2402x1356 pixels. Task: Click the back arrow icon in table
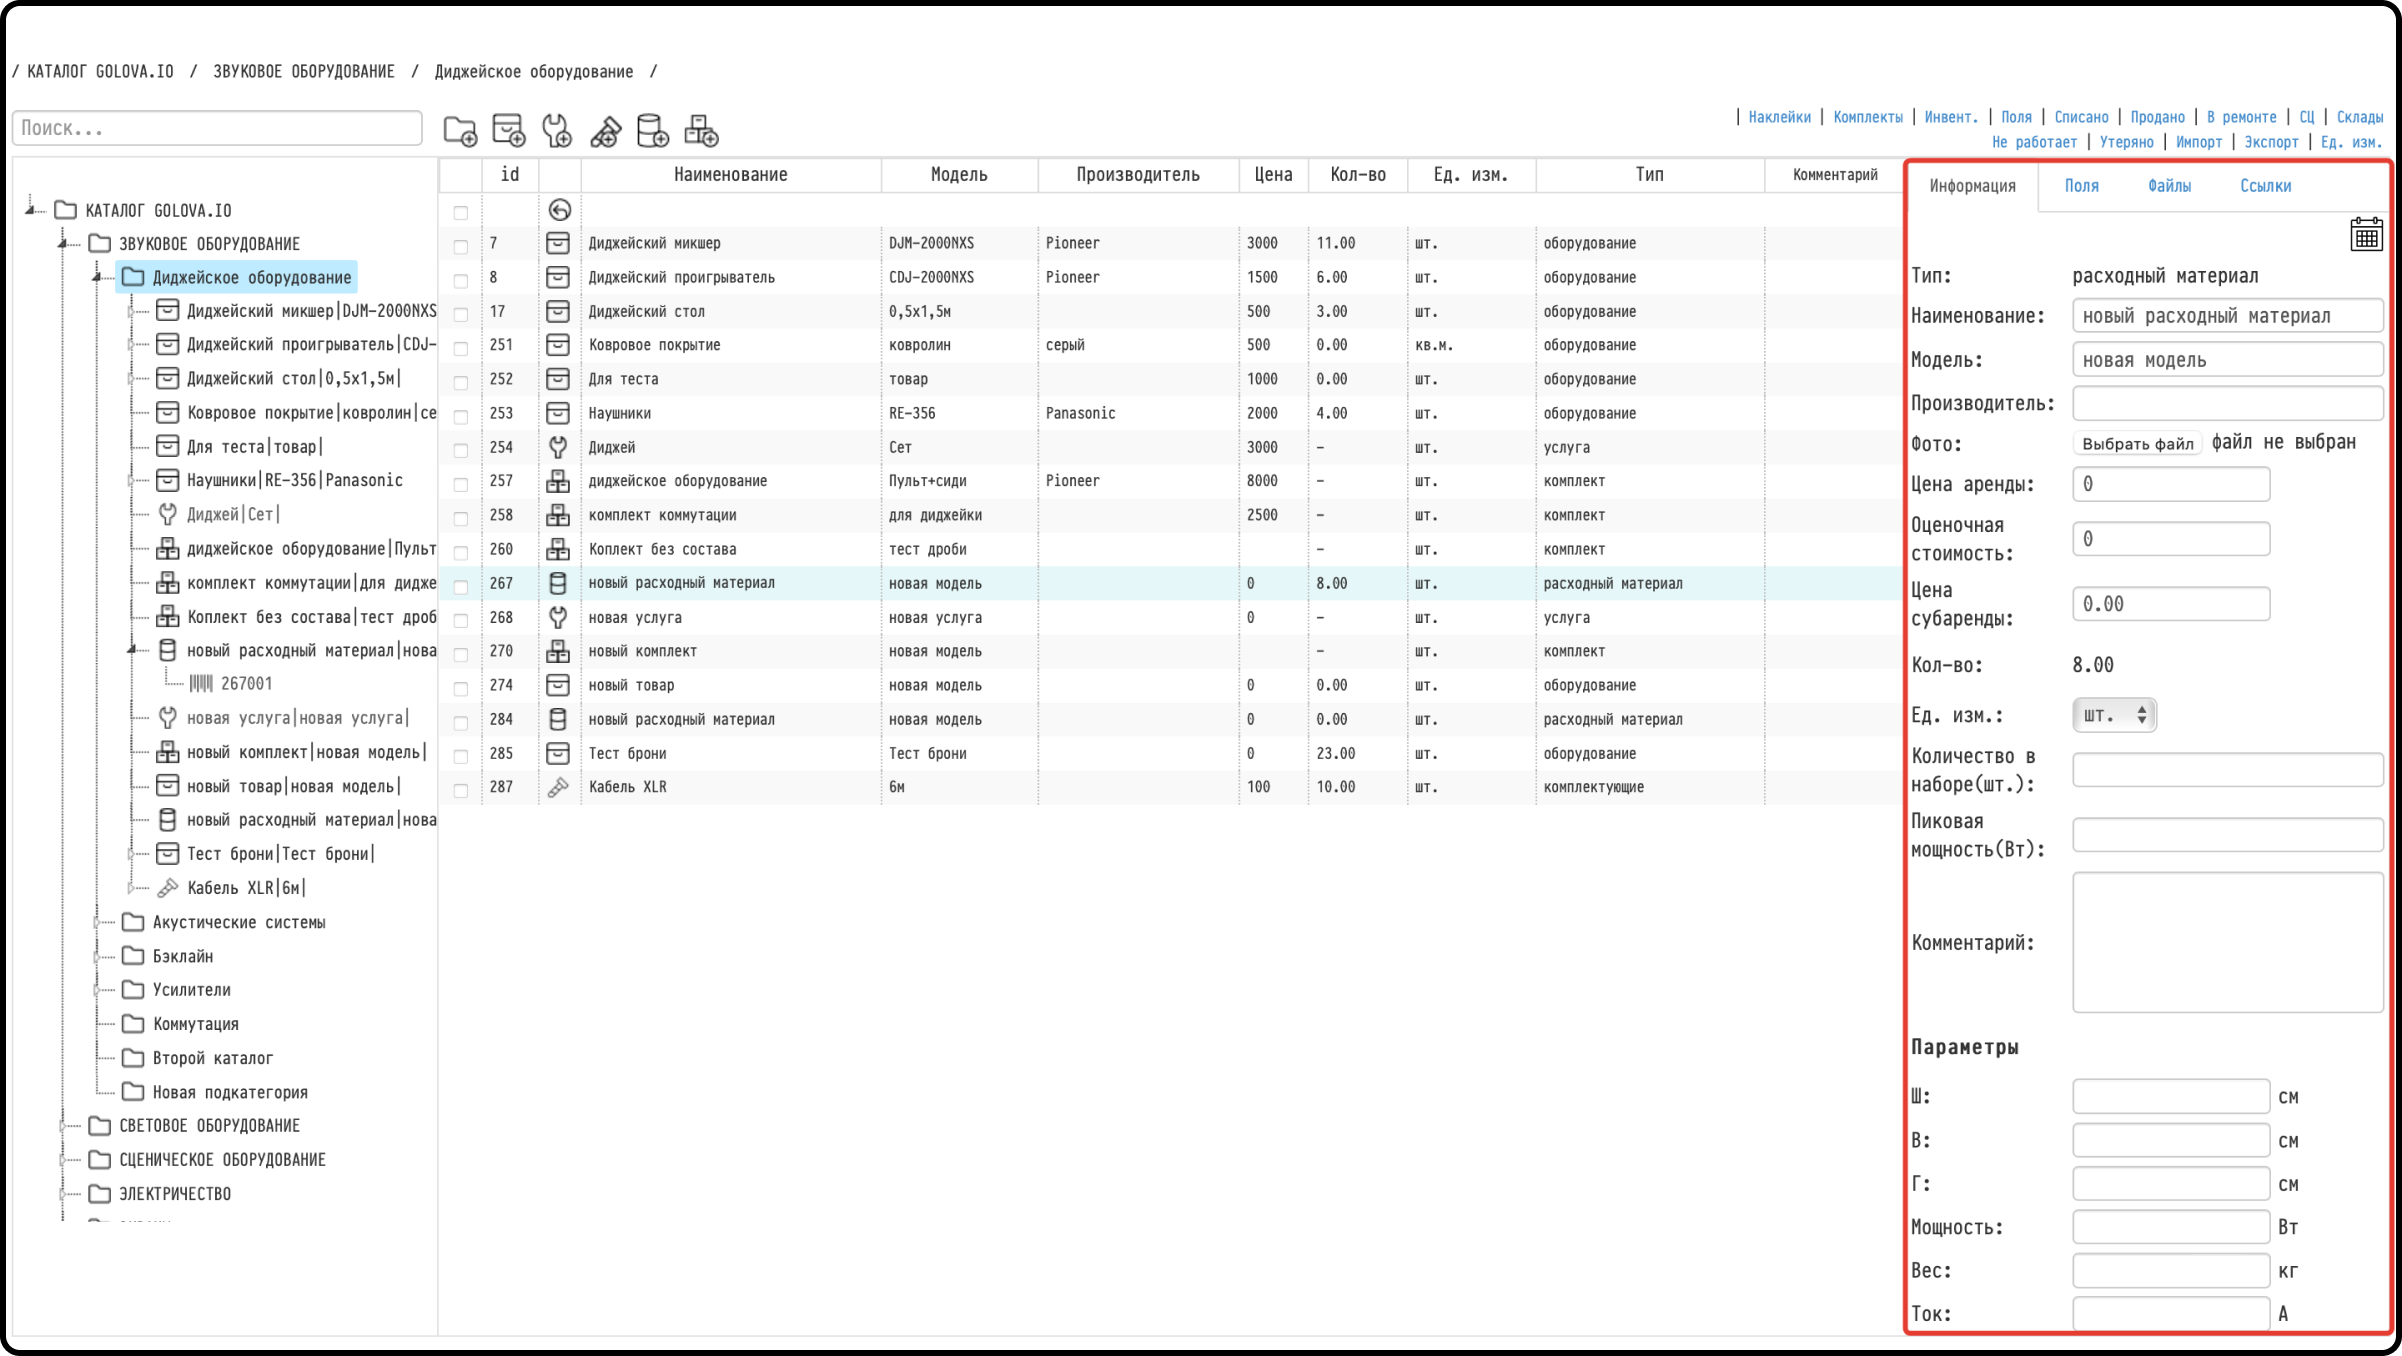tap(559, 210)
